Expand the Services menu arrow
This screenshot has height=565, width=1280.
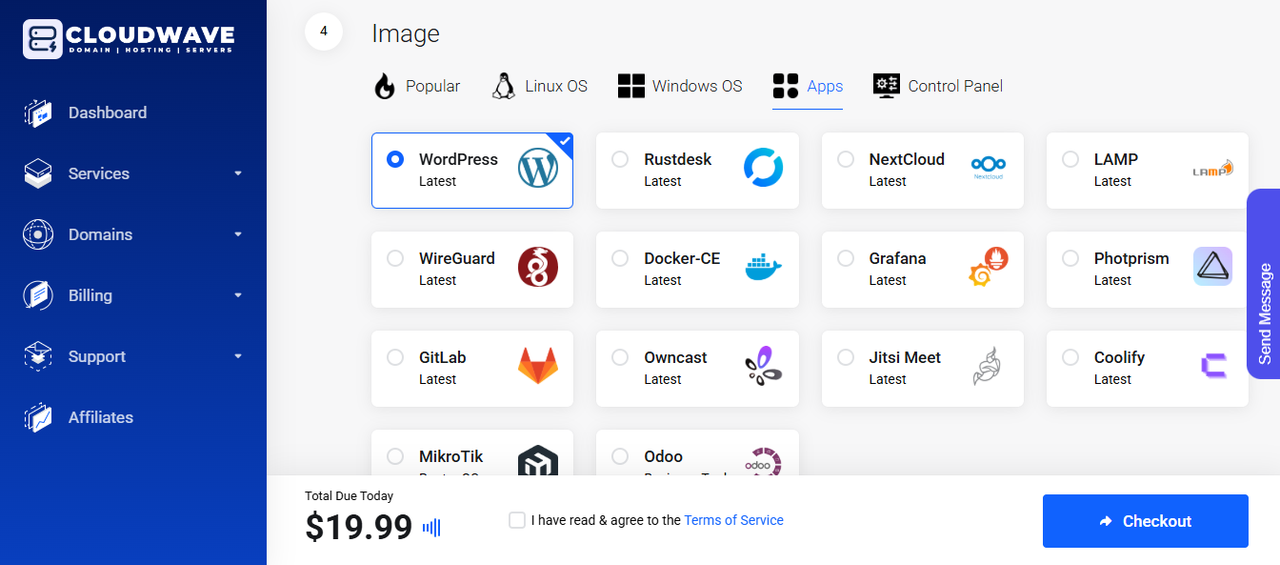click(x=238, y=174)
